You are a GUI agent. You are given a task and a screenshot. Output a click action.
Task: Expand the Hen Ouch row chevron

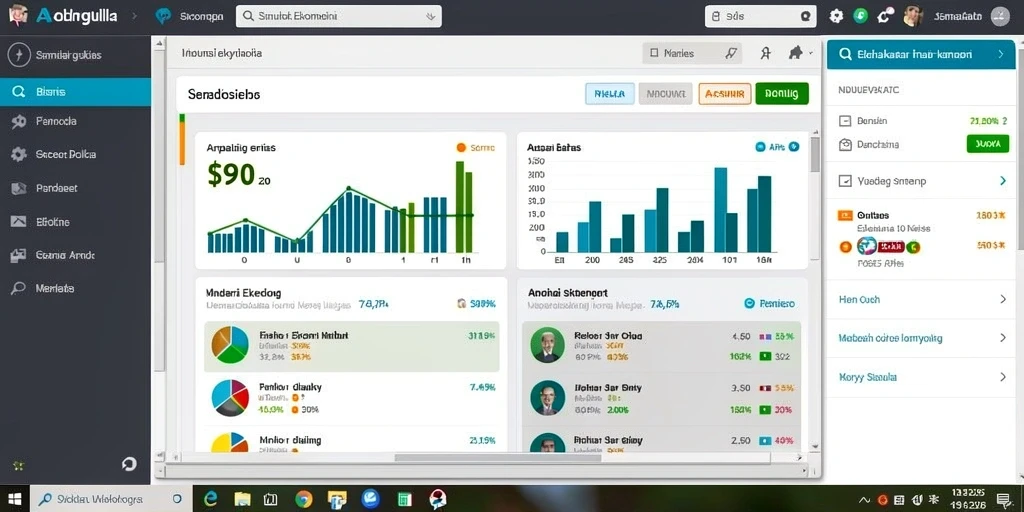(1003, 300)
